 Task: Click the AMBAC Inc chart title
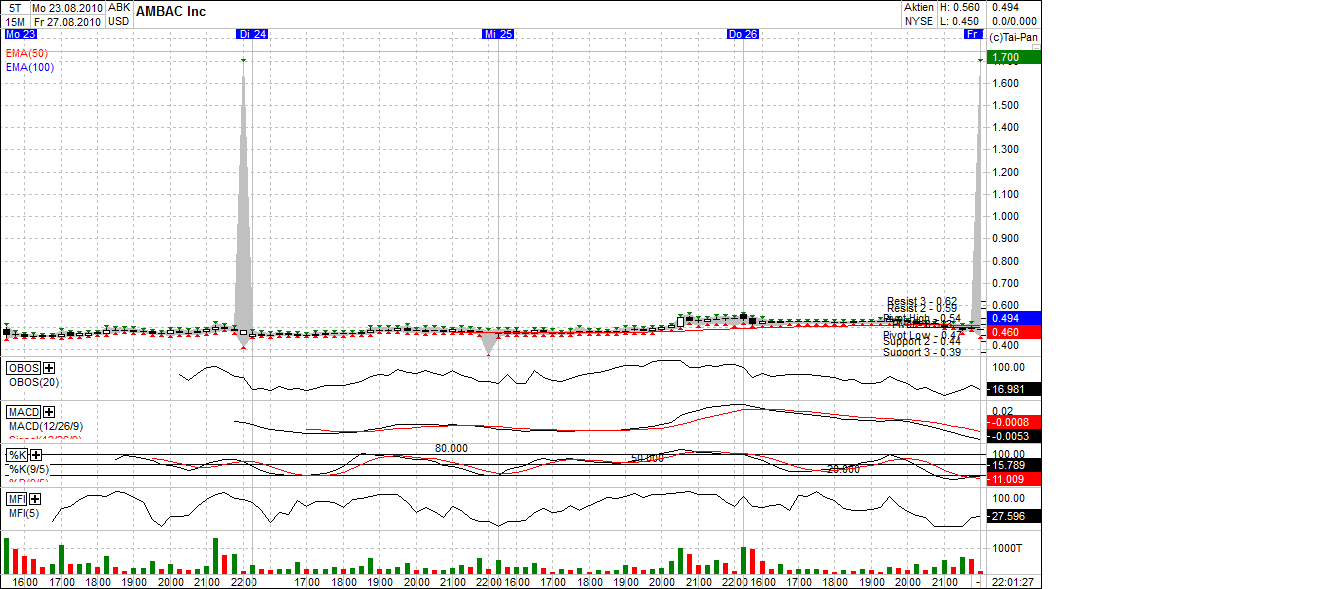point(171,12)
